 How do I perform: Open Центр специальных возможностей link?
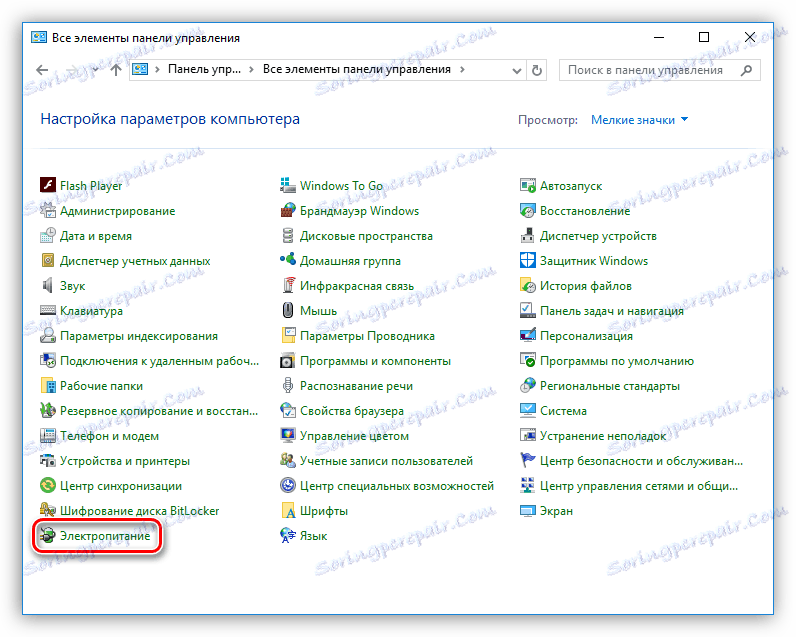pos(396,486)
